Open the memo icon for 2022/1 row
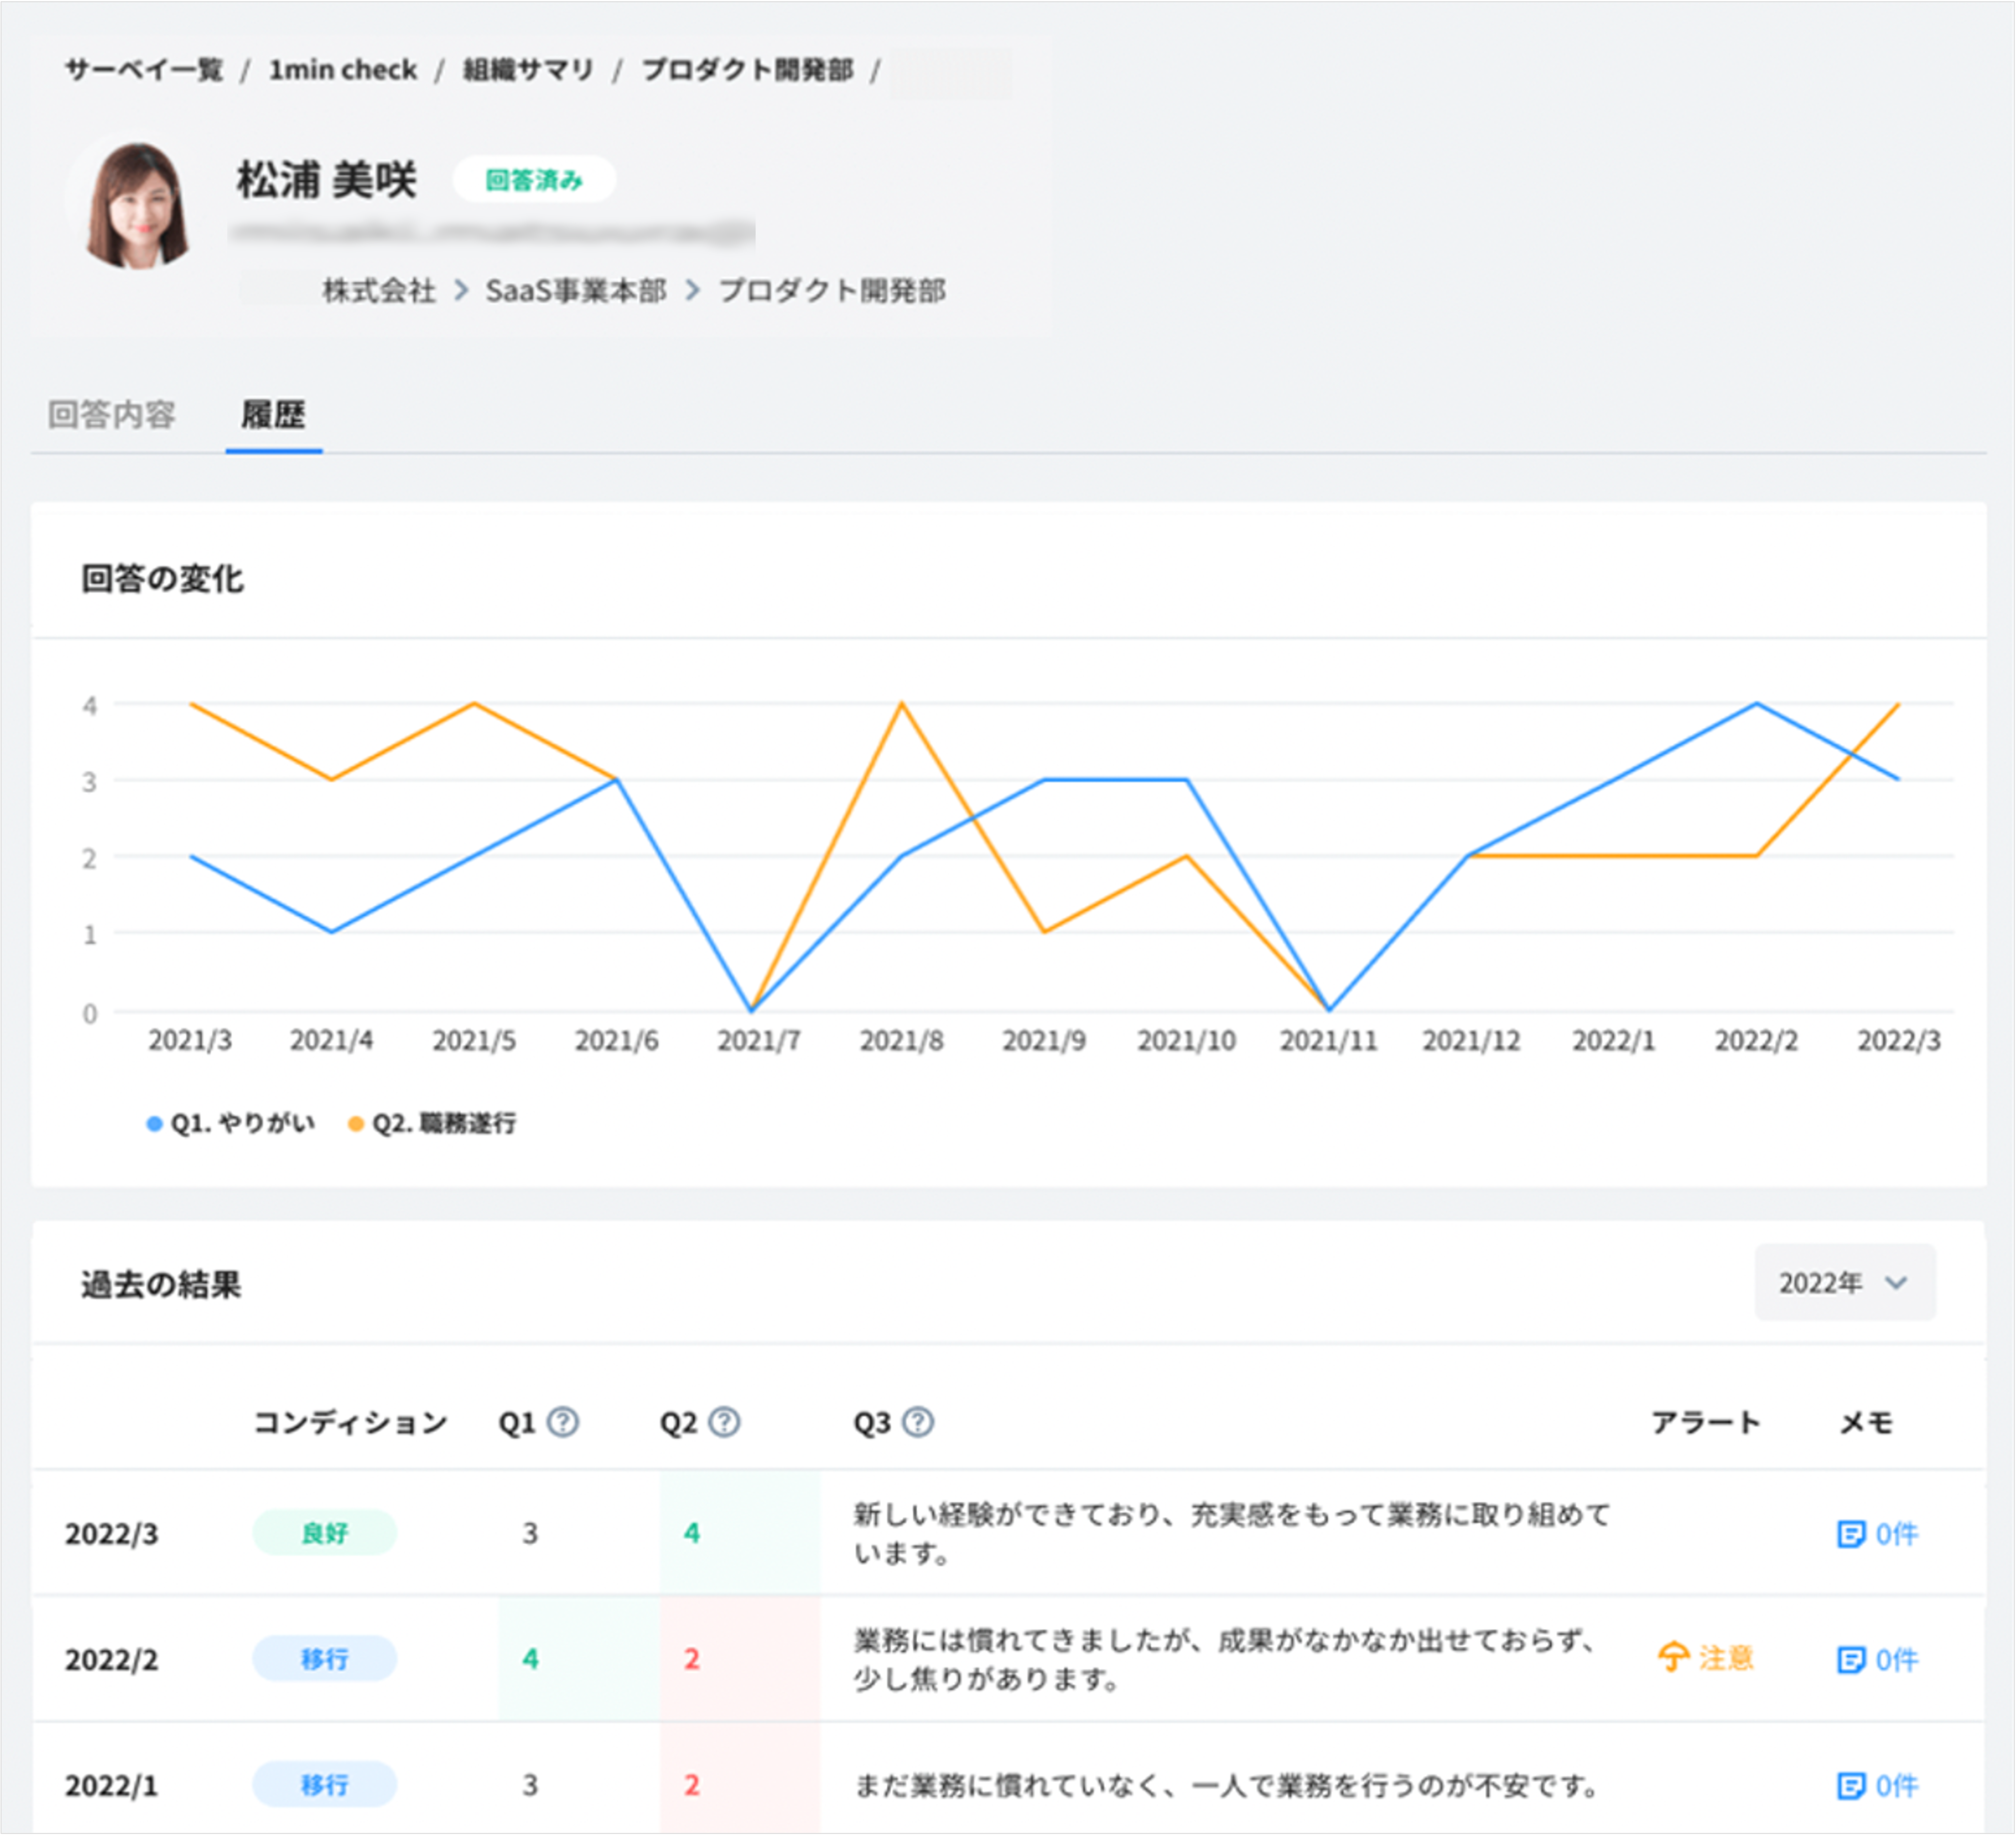Image resolution: width=2016 pixels, height=1836 pixels. pyautogui.click(x=1852, y=1785)
